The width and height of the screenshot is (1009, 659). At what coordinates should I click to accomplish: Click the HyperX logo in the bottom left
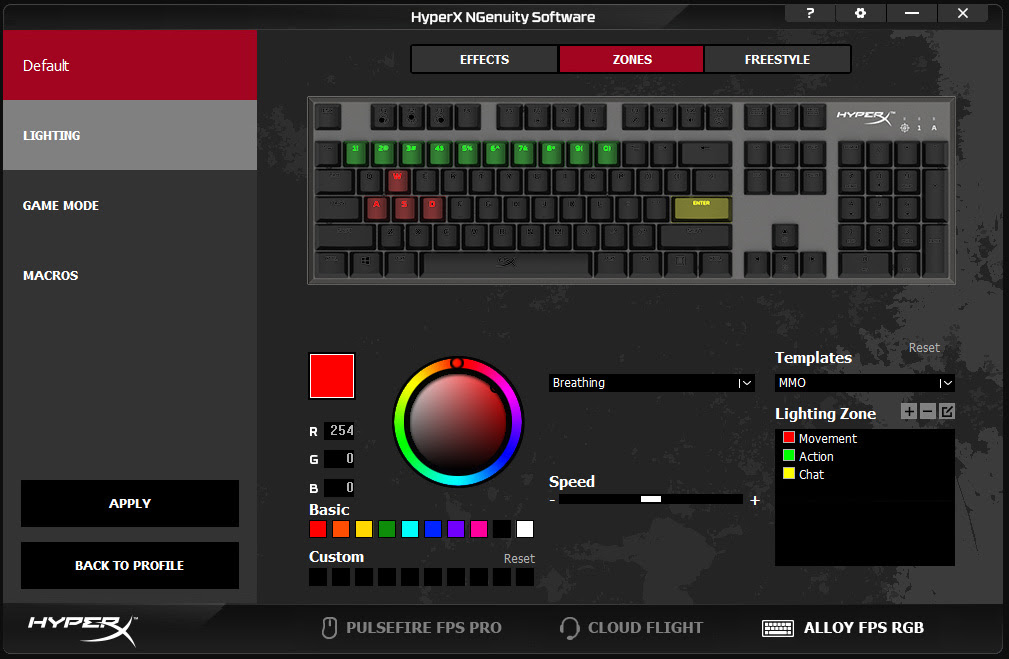tap(80, 629)
